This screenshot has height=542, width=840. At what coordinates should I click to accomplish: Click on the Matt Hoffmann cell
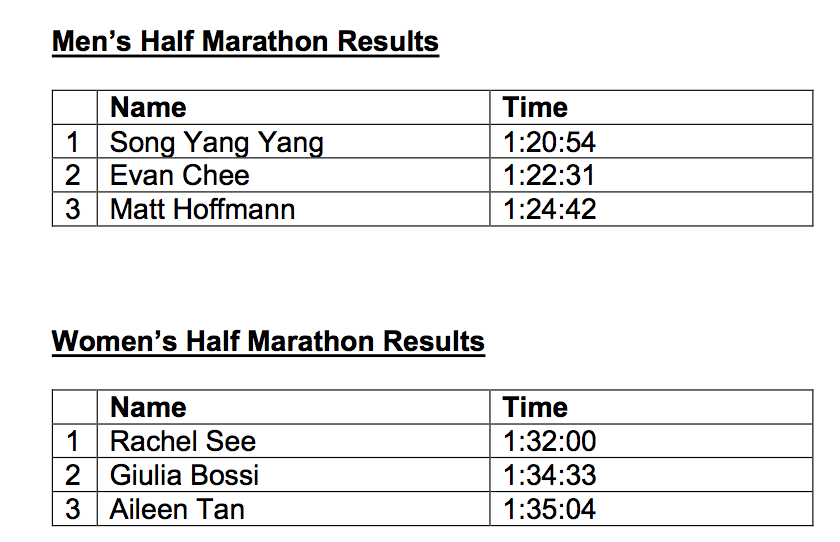coord(202,210)
